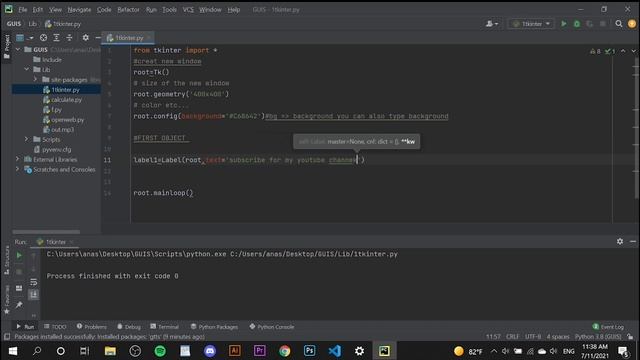The width and height of the screenshot is (640, 360).
Task: Collapse the Lib folder
Action: pyautogui.click(x=27, y=69)
